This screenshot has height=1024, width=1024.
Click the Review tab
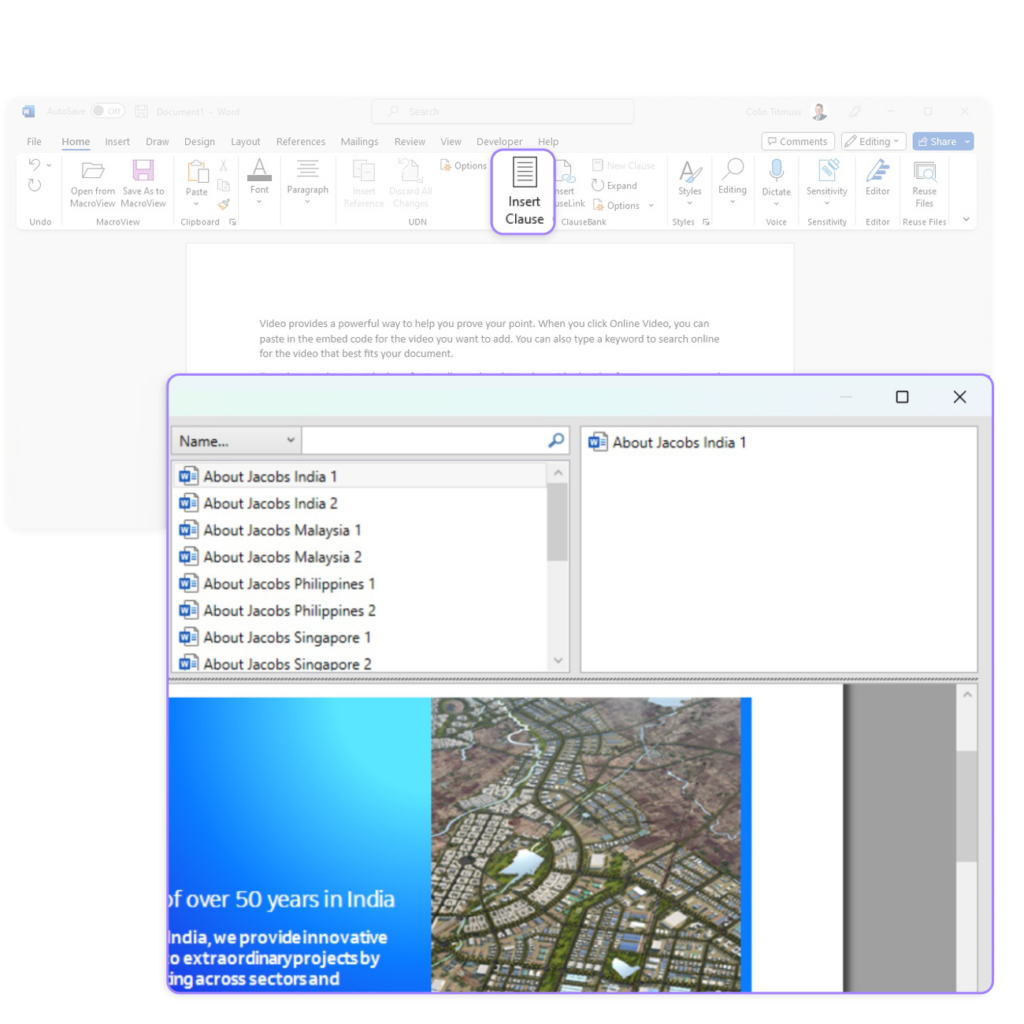(x=409, y=142)
